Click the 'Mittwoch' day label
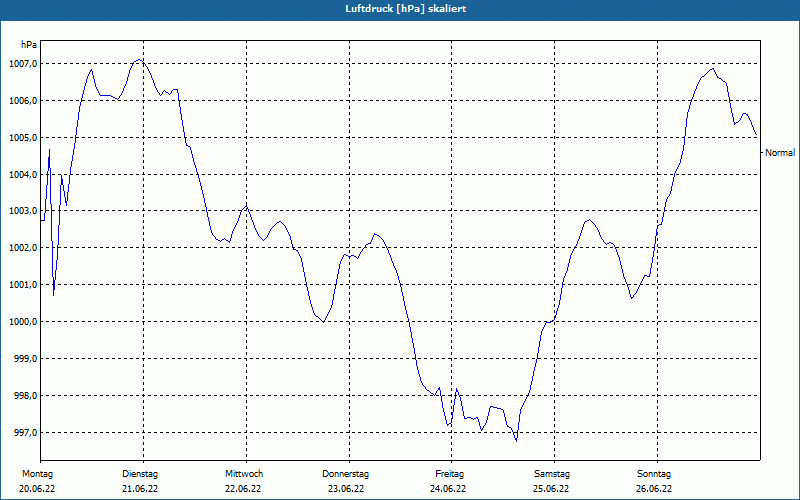Screen dimensions: 800x500 pos(244,474)
